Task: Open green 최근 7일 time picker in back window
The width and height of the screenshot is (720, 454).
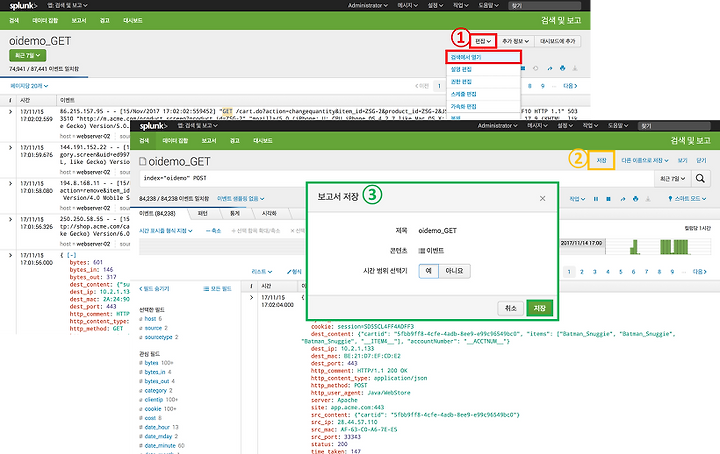Action: pos(28,56)
